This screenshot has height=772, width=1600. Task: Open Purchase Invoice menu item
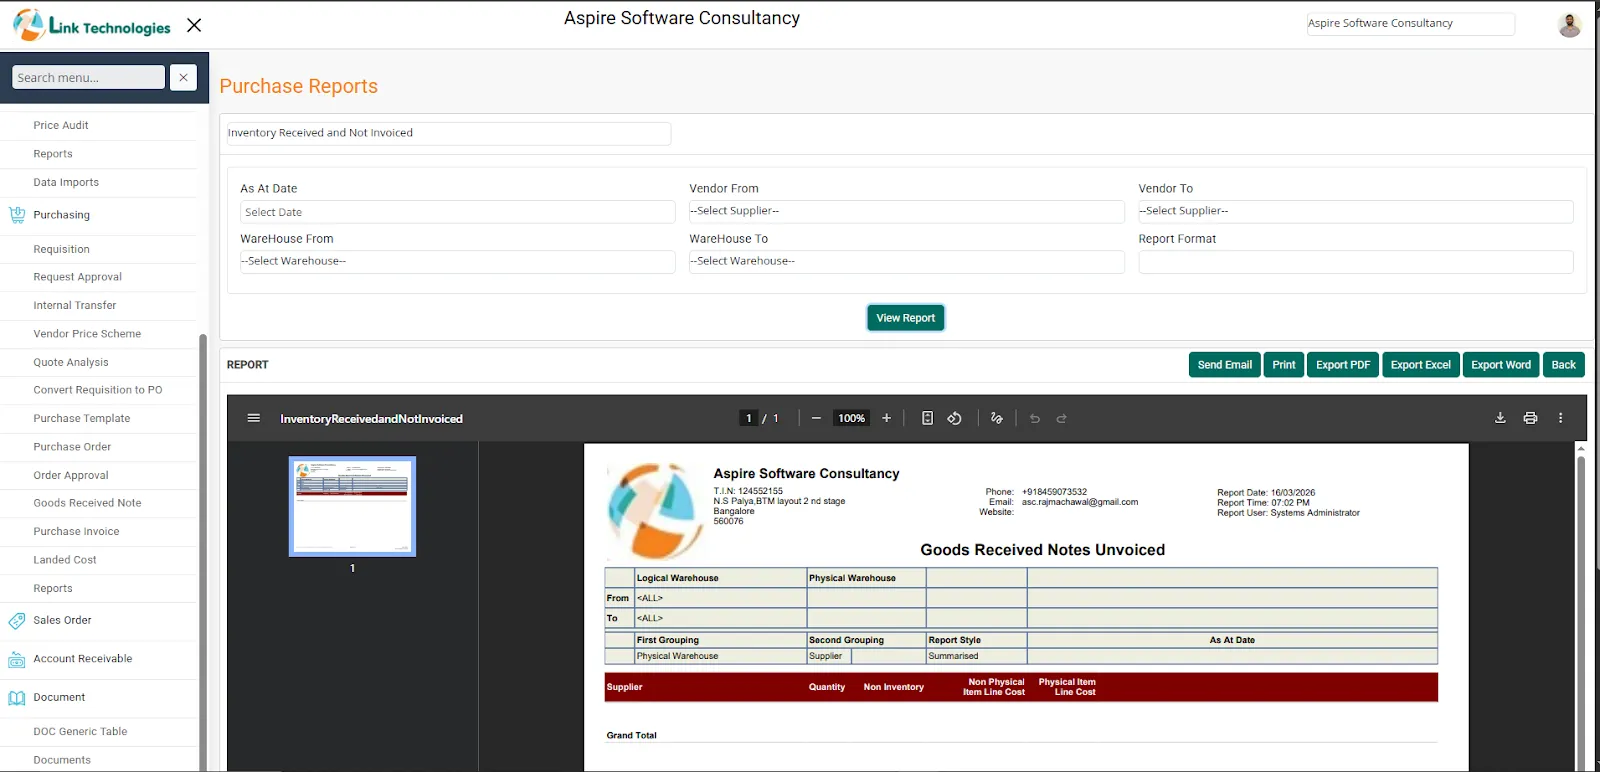76,532
